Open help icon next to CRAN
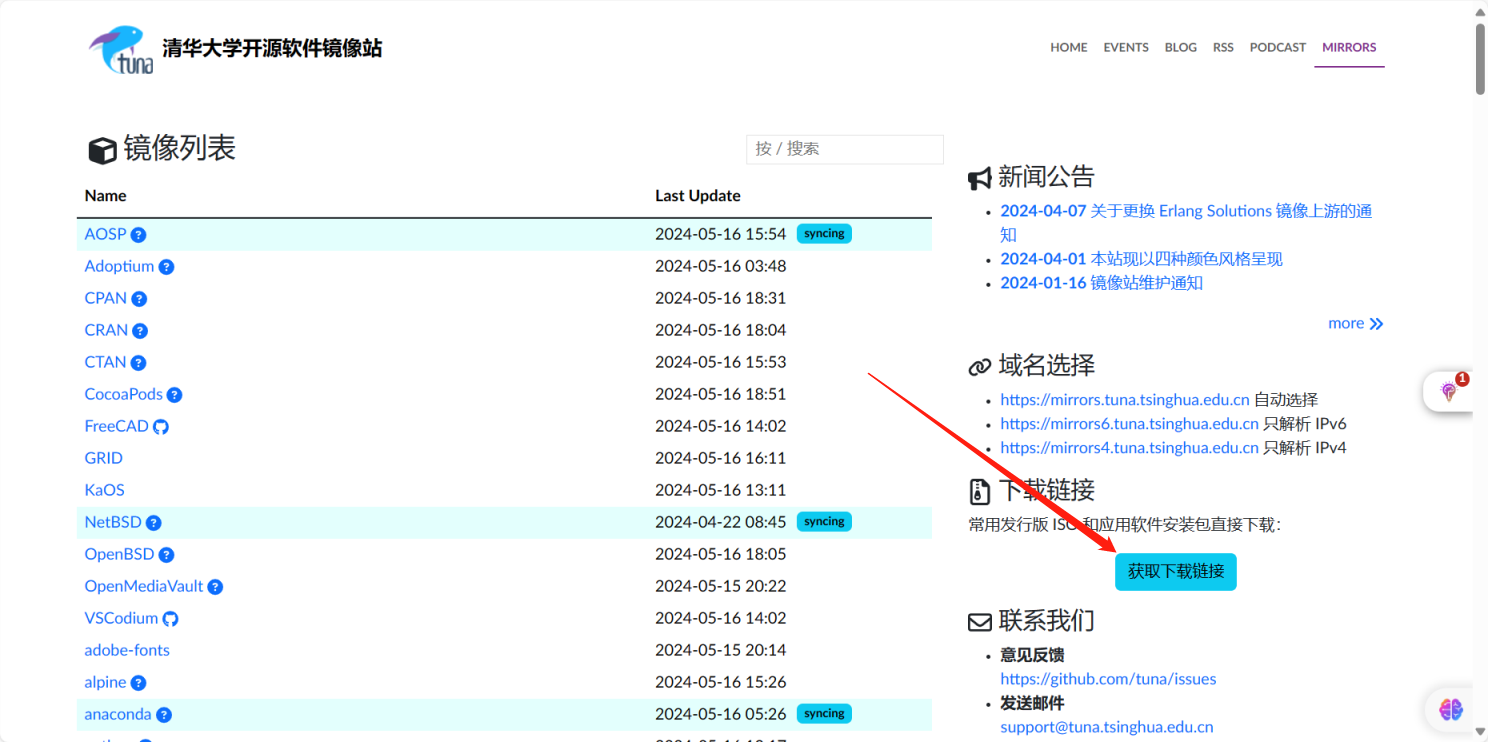The height and width of the screenshot is (742, 1488). coord(140,331)
